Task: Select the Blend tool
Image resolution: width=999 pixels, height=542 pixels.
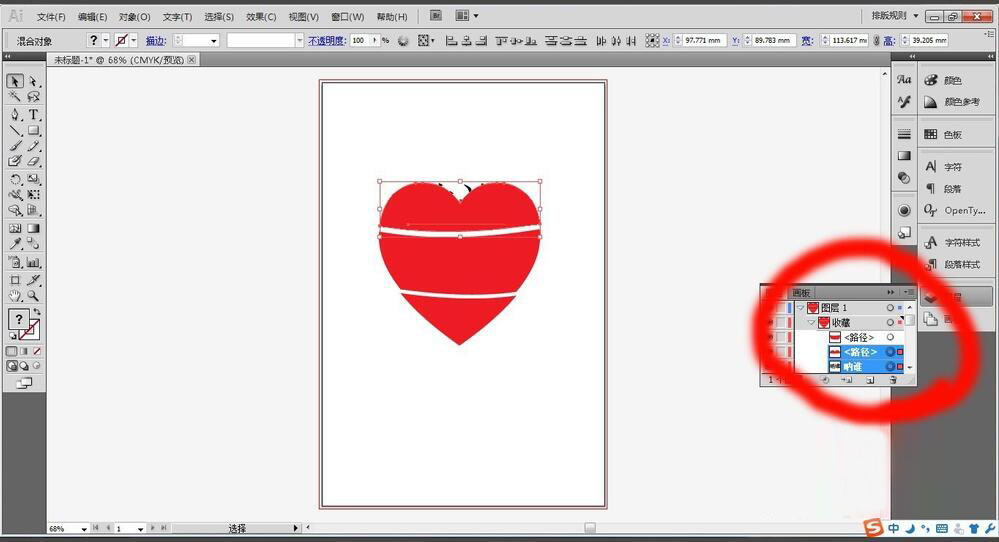Action: pyautogui.click(x=33, y=243)
